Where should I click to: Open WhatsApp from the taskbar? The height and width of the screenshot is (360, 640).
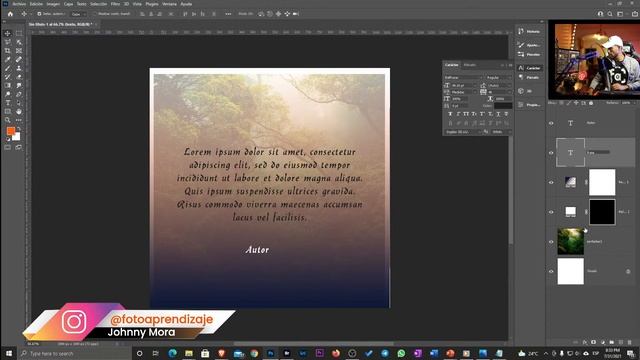401,353
